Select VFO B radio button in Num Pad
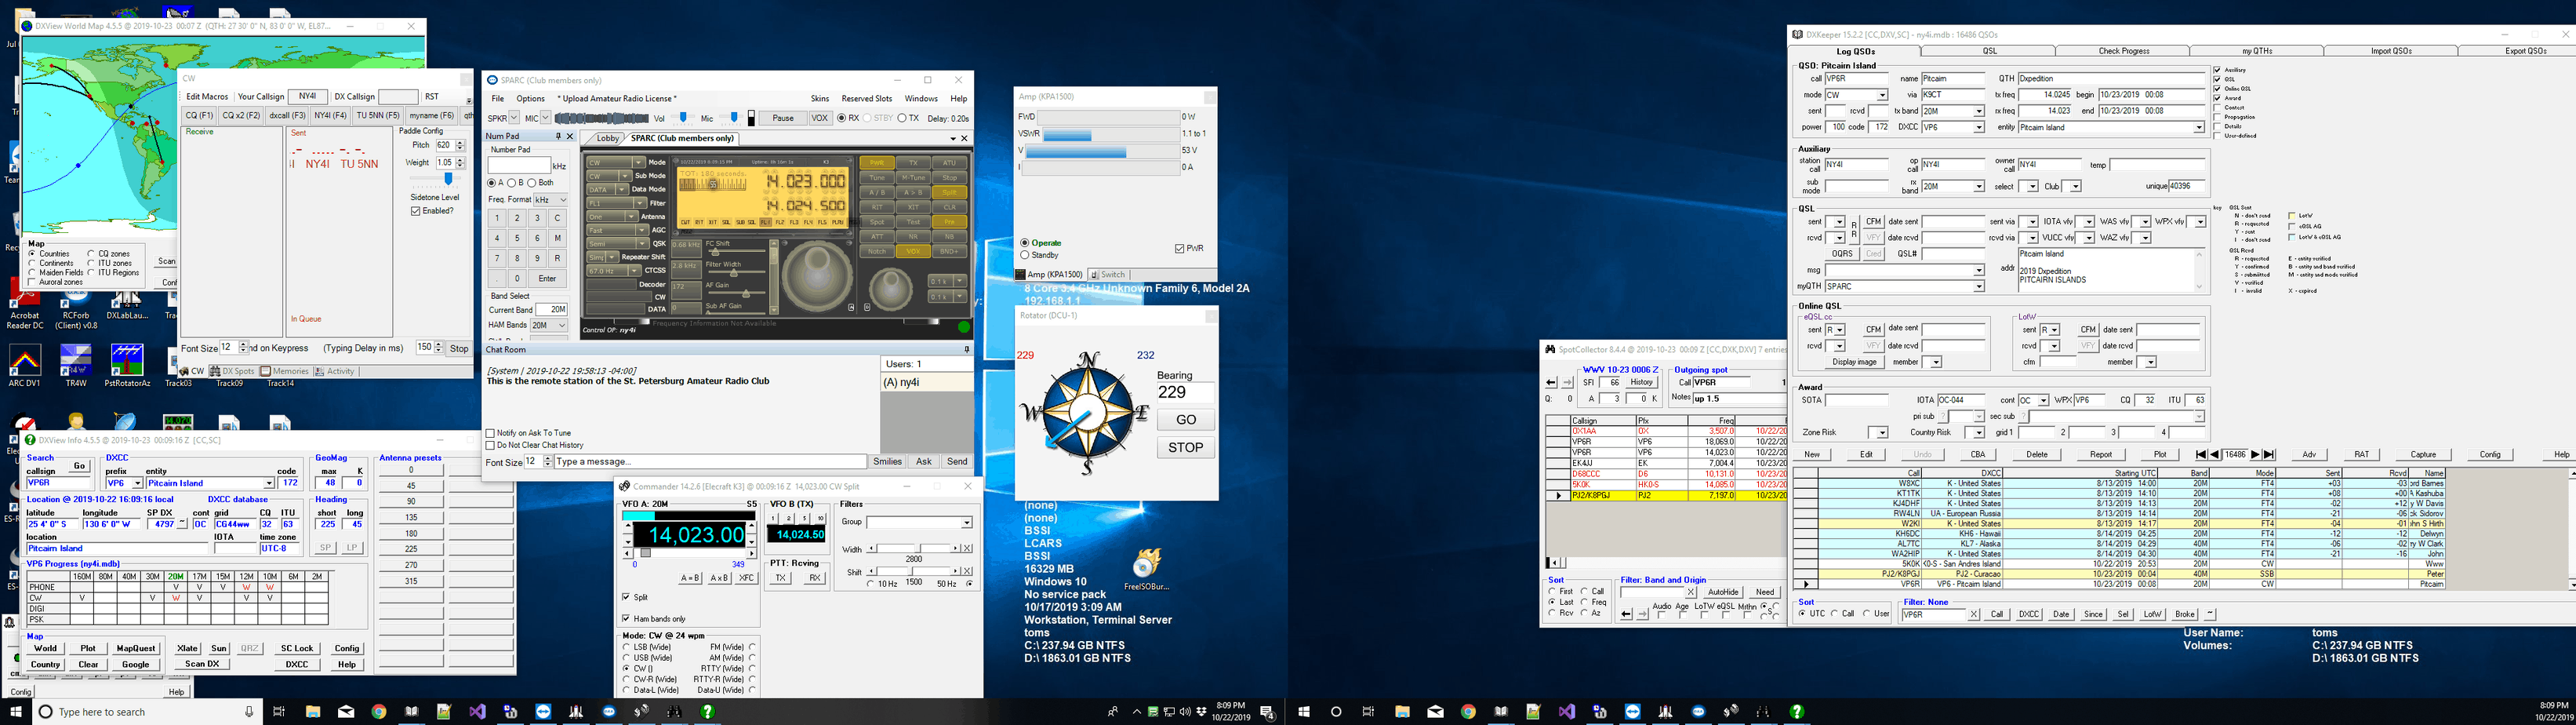The width and height of the screenshot is (2576, 725). [512, 183]
